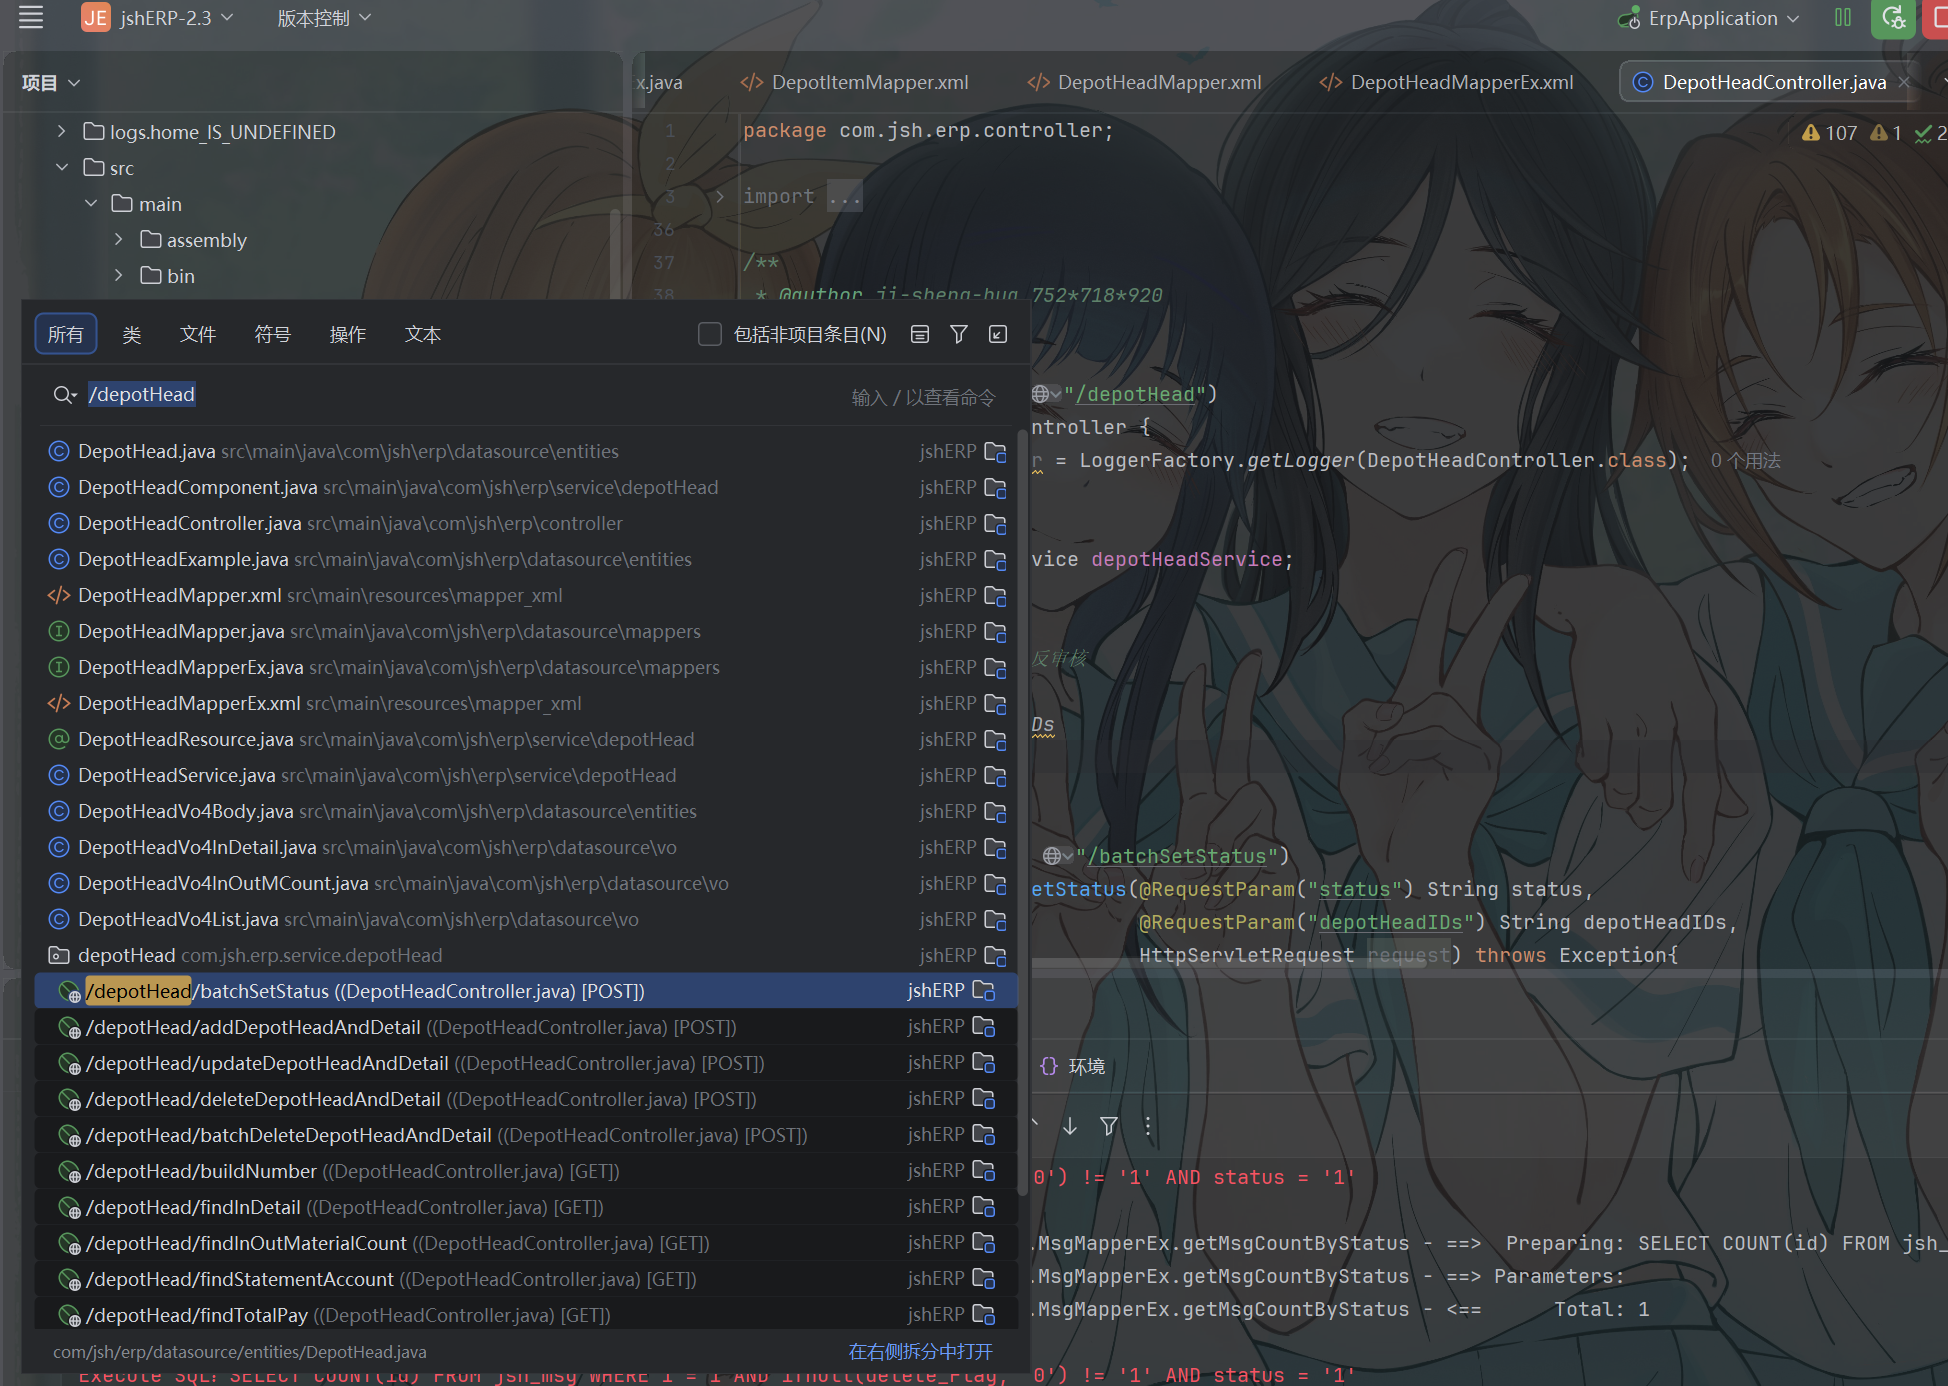Viewport: 1948px width, 1386px height.
Task: Collapse the main folder
Action: pyautogui.click(x=90, y=203)
